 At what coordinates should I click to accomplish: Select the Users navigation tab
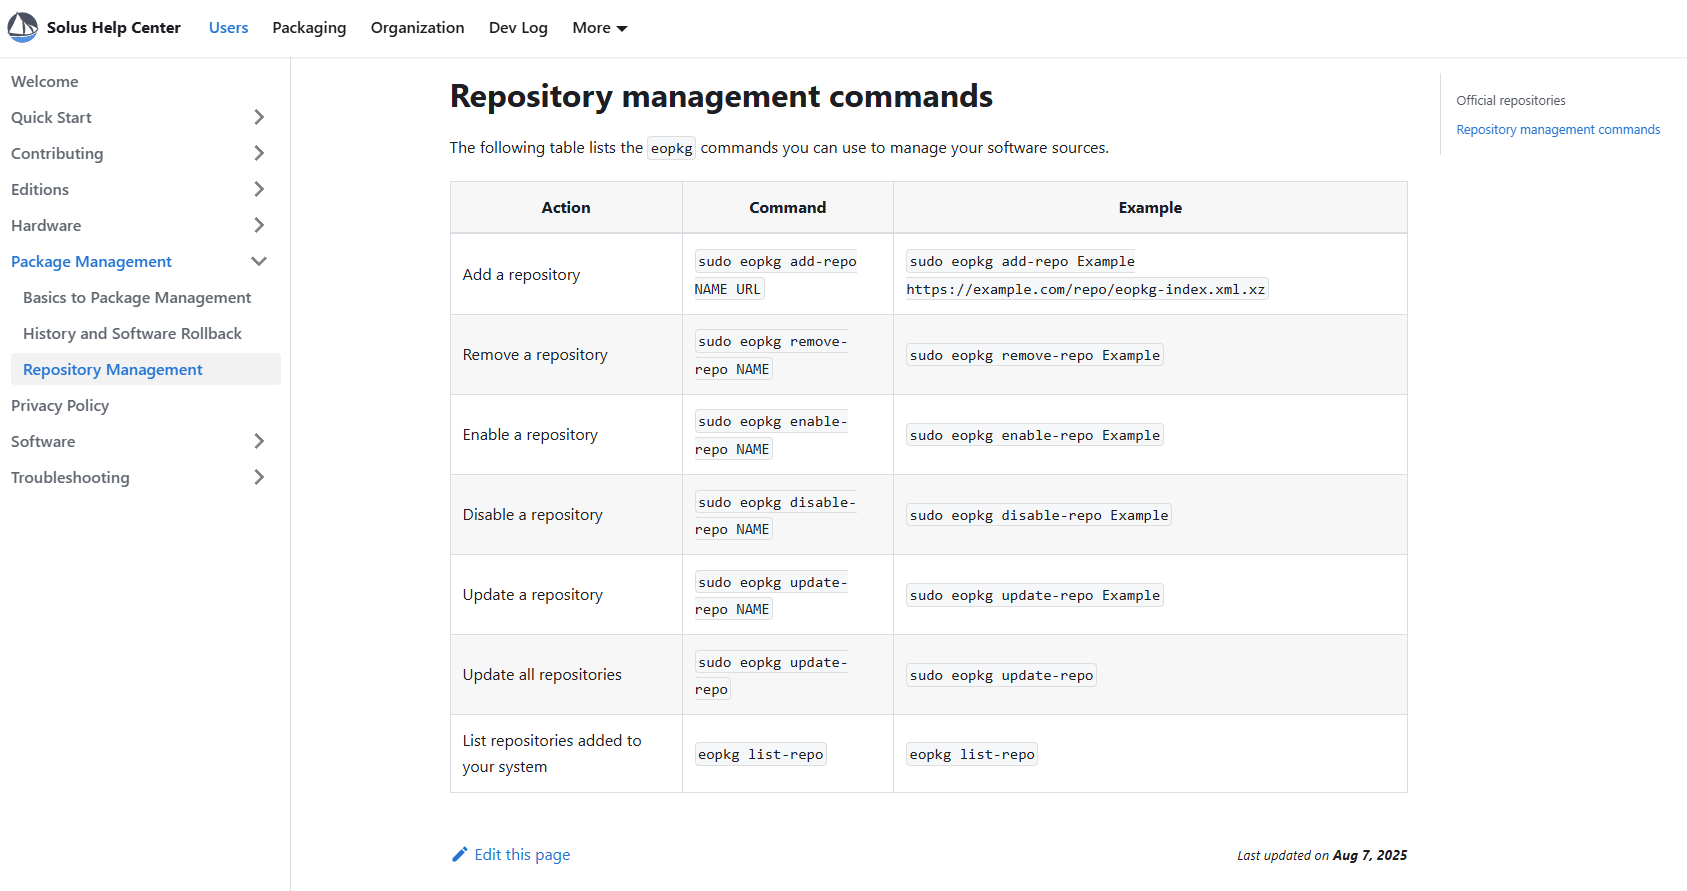pos(228,28)
